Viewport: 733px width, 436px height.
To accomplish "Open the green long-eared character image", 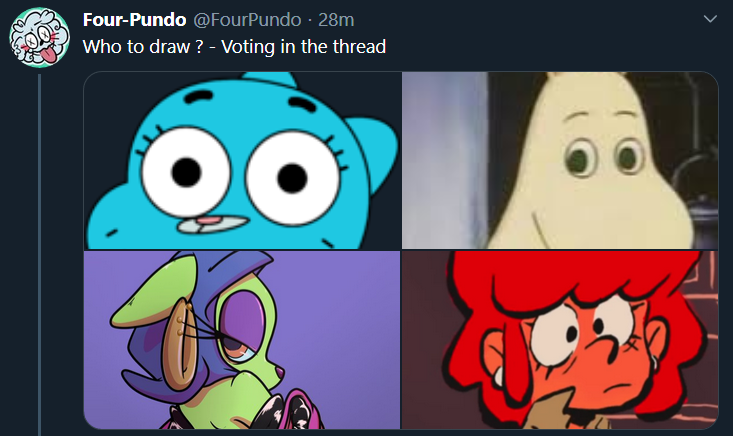I will coord(242,340).
